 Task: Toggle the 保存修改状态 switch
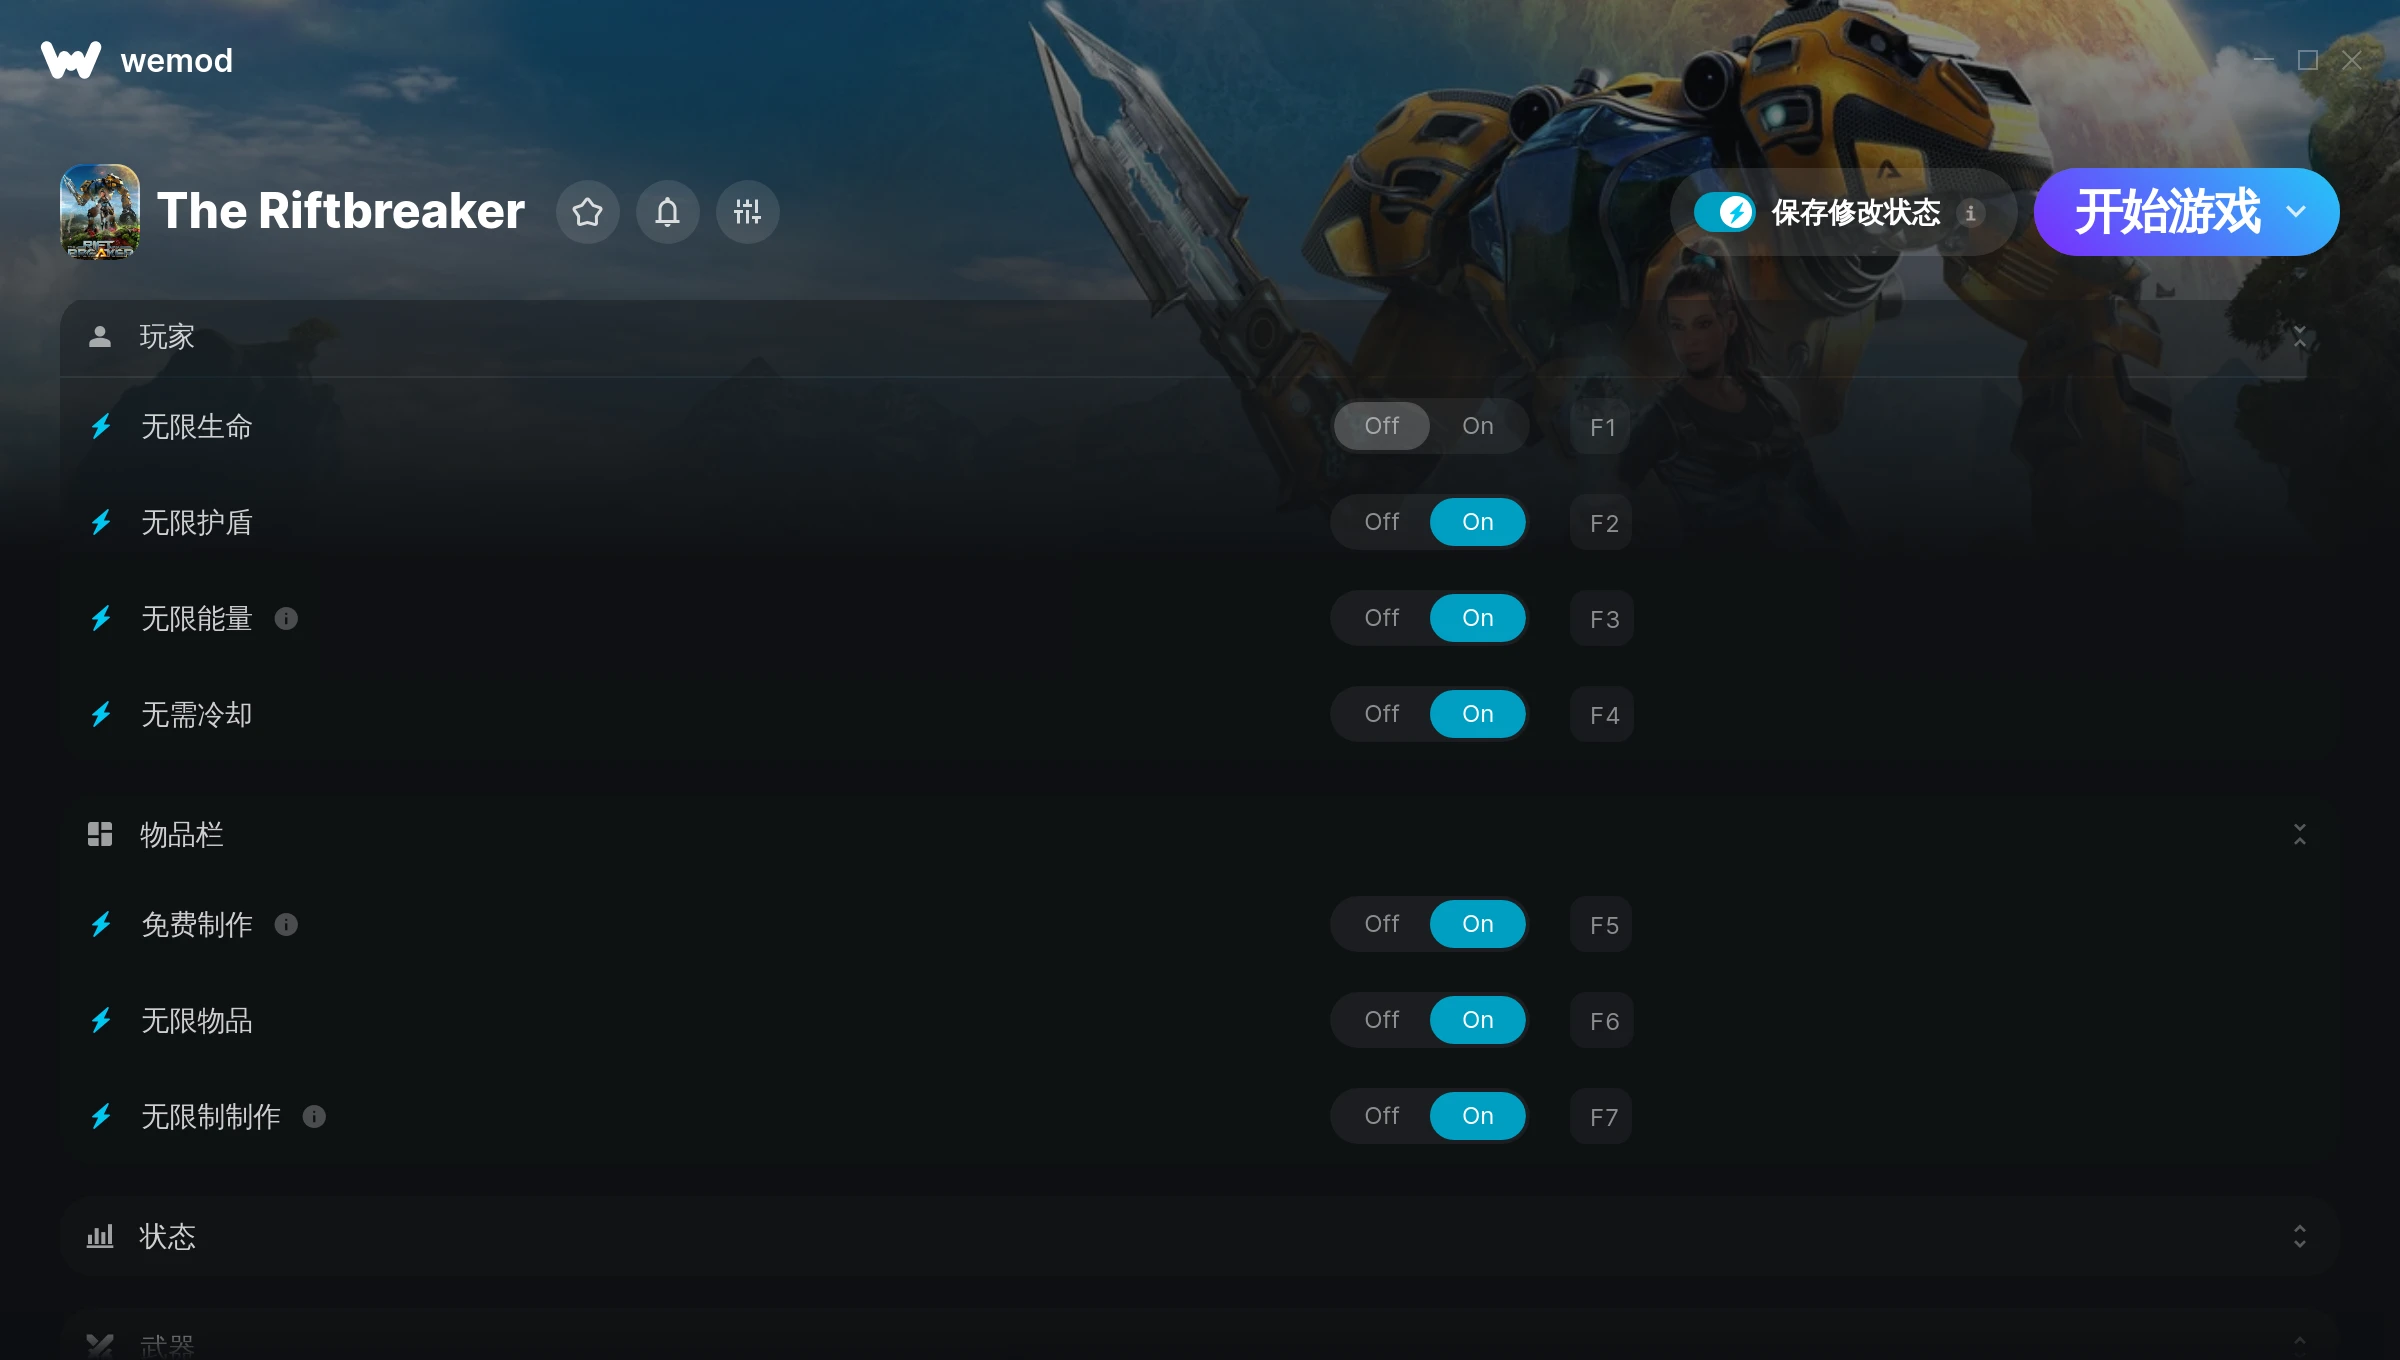tap(1724, 212)
